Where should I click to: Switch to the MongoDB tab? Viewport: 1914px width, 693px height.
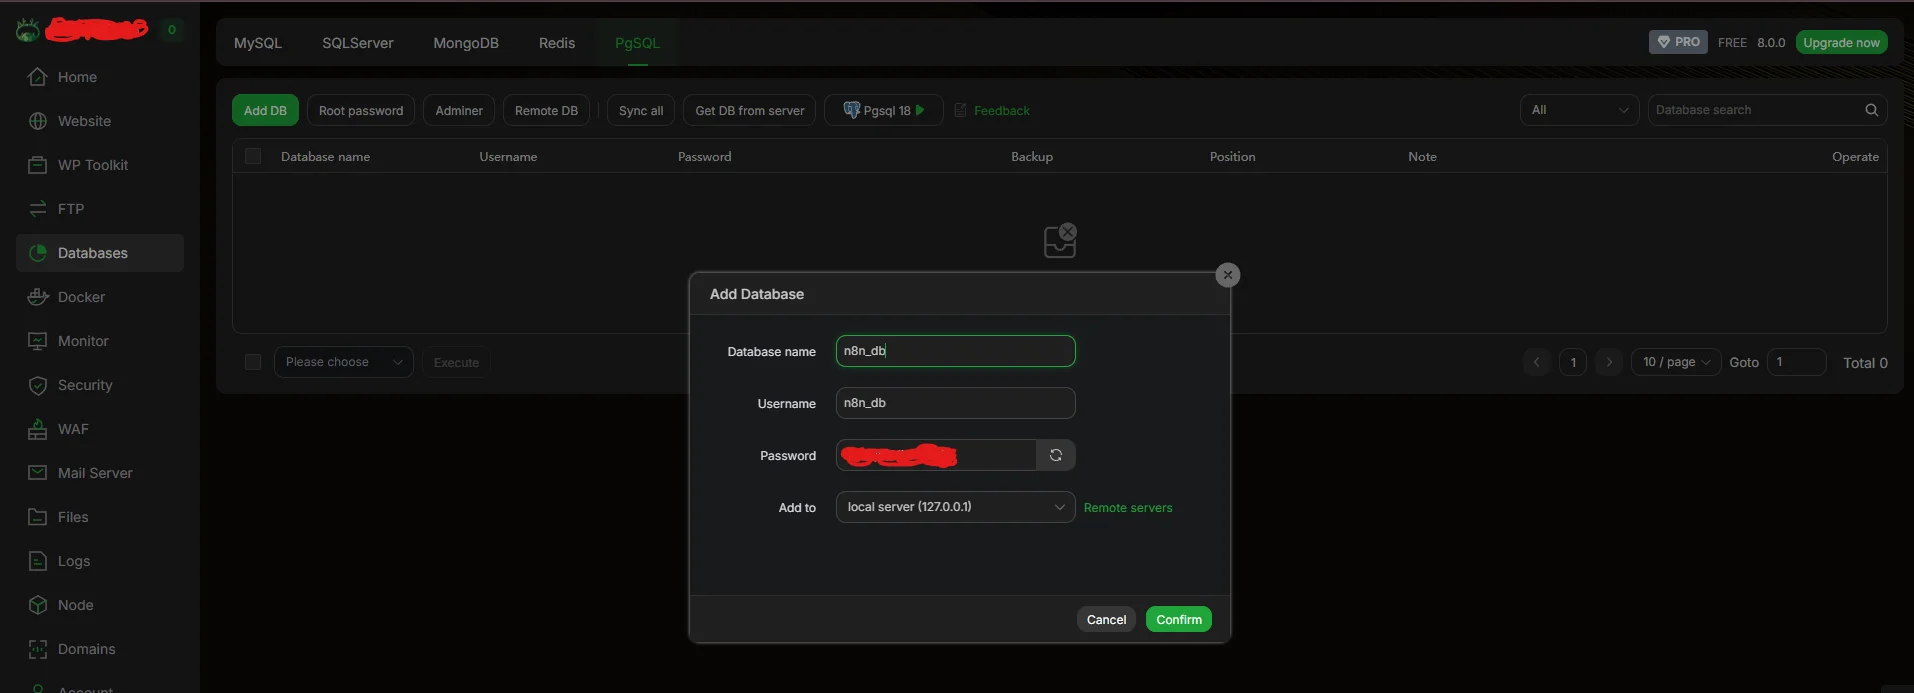(465, 43)
